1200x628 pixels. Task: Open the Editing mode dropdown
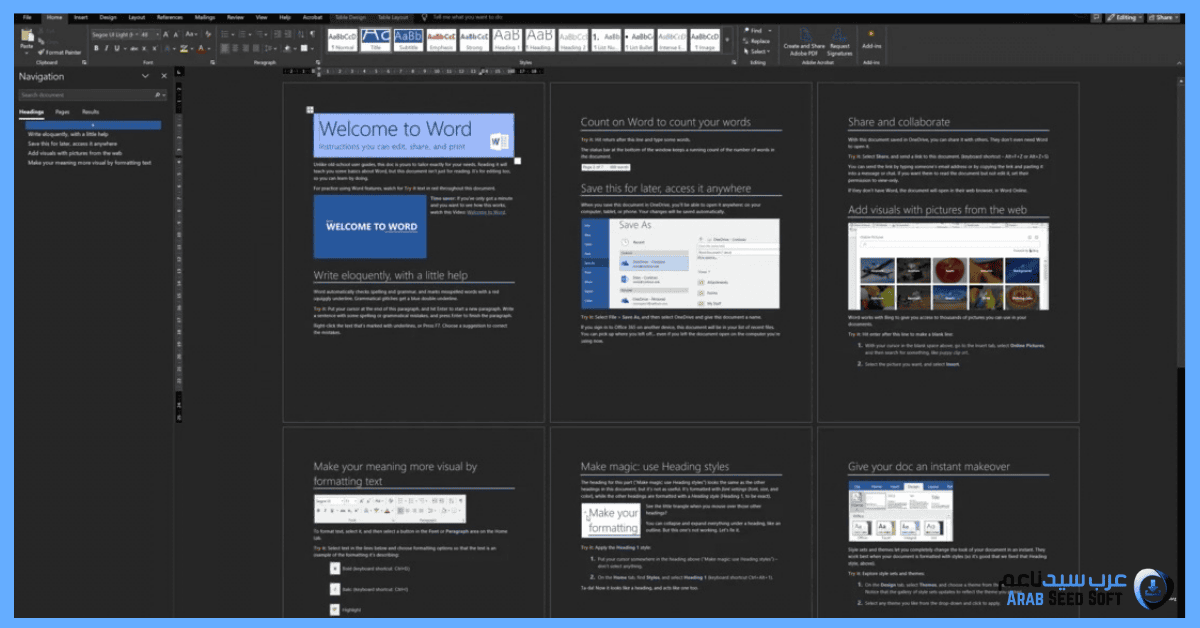coord(1124,17)
